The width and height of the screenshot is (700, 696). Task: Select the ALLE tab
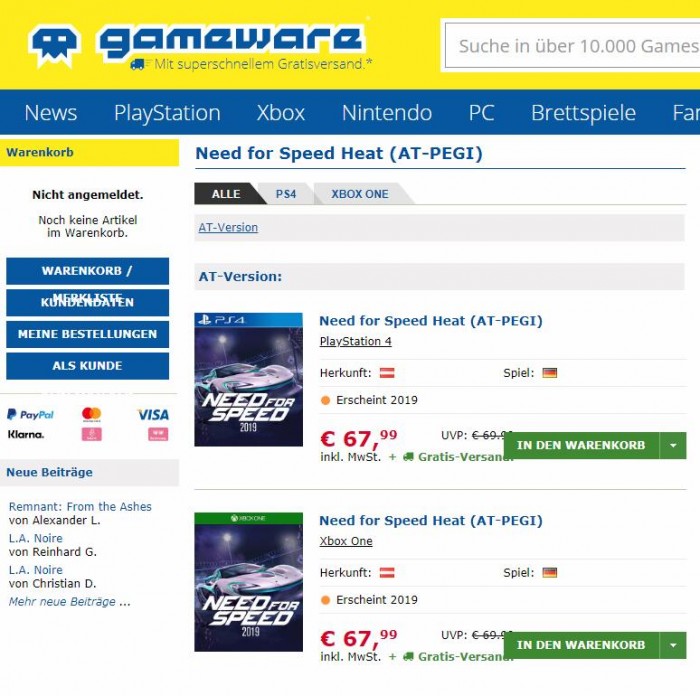(226, 194)
